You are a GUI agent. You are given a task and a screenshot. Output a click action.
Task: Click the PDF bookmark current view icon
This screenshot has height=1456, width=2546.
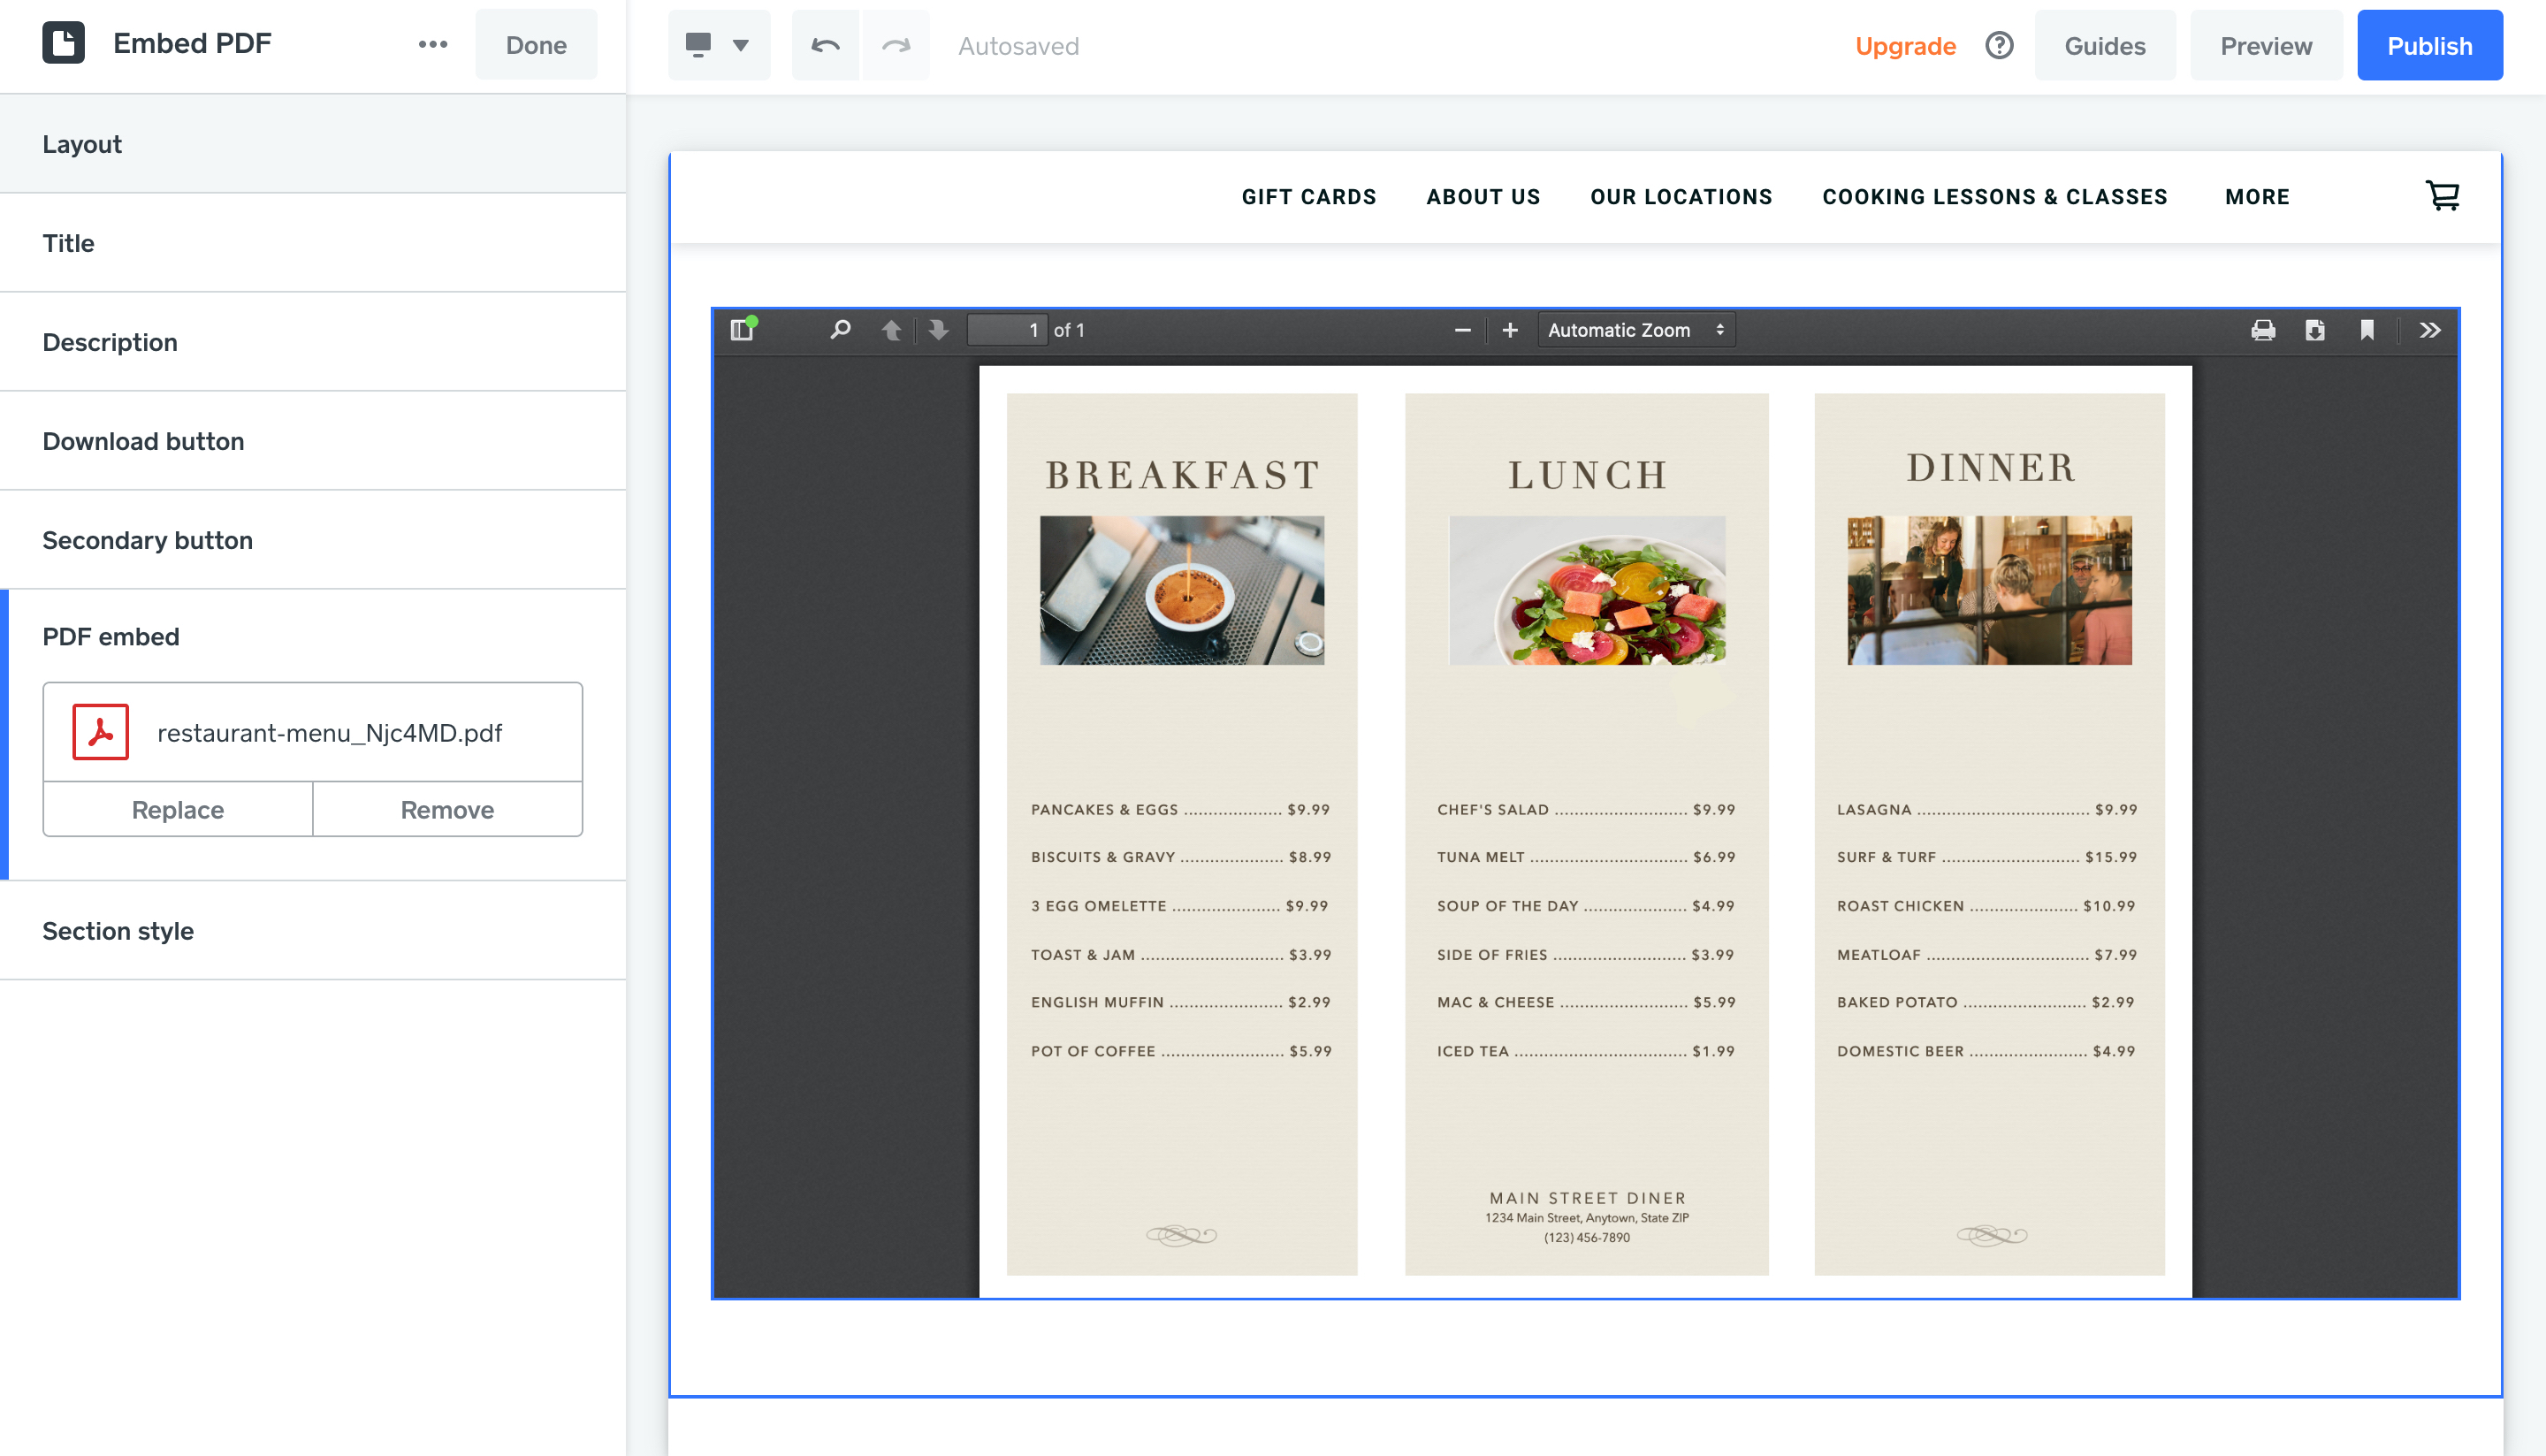2367,330
